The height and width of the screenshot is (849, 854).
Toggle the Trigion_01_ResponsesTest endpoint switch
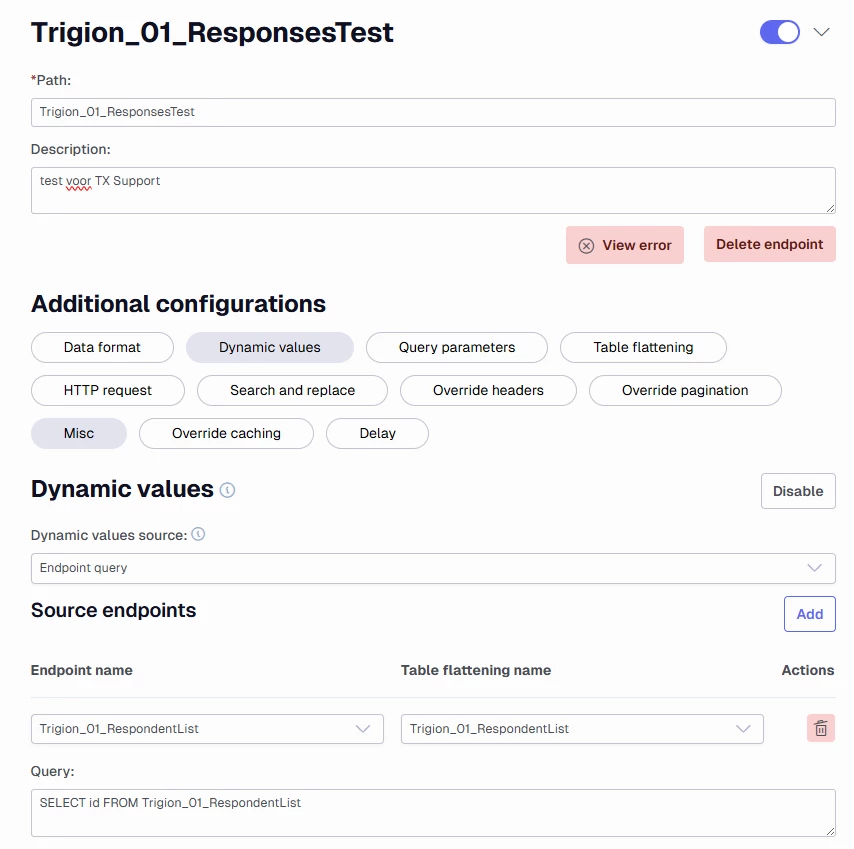coord(779,32)
